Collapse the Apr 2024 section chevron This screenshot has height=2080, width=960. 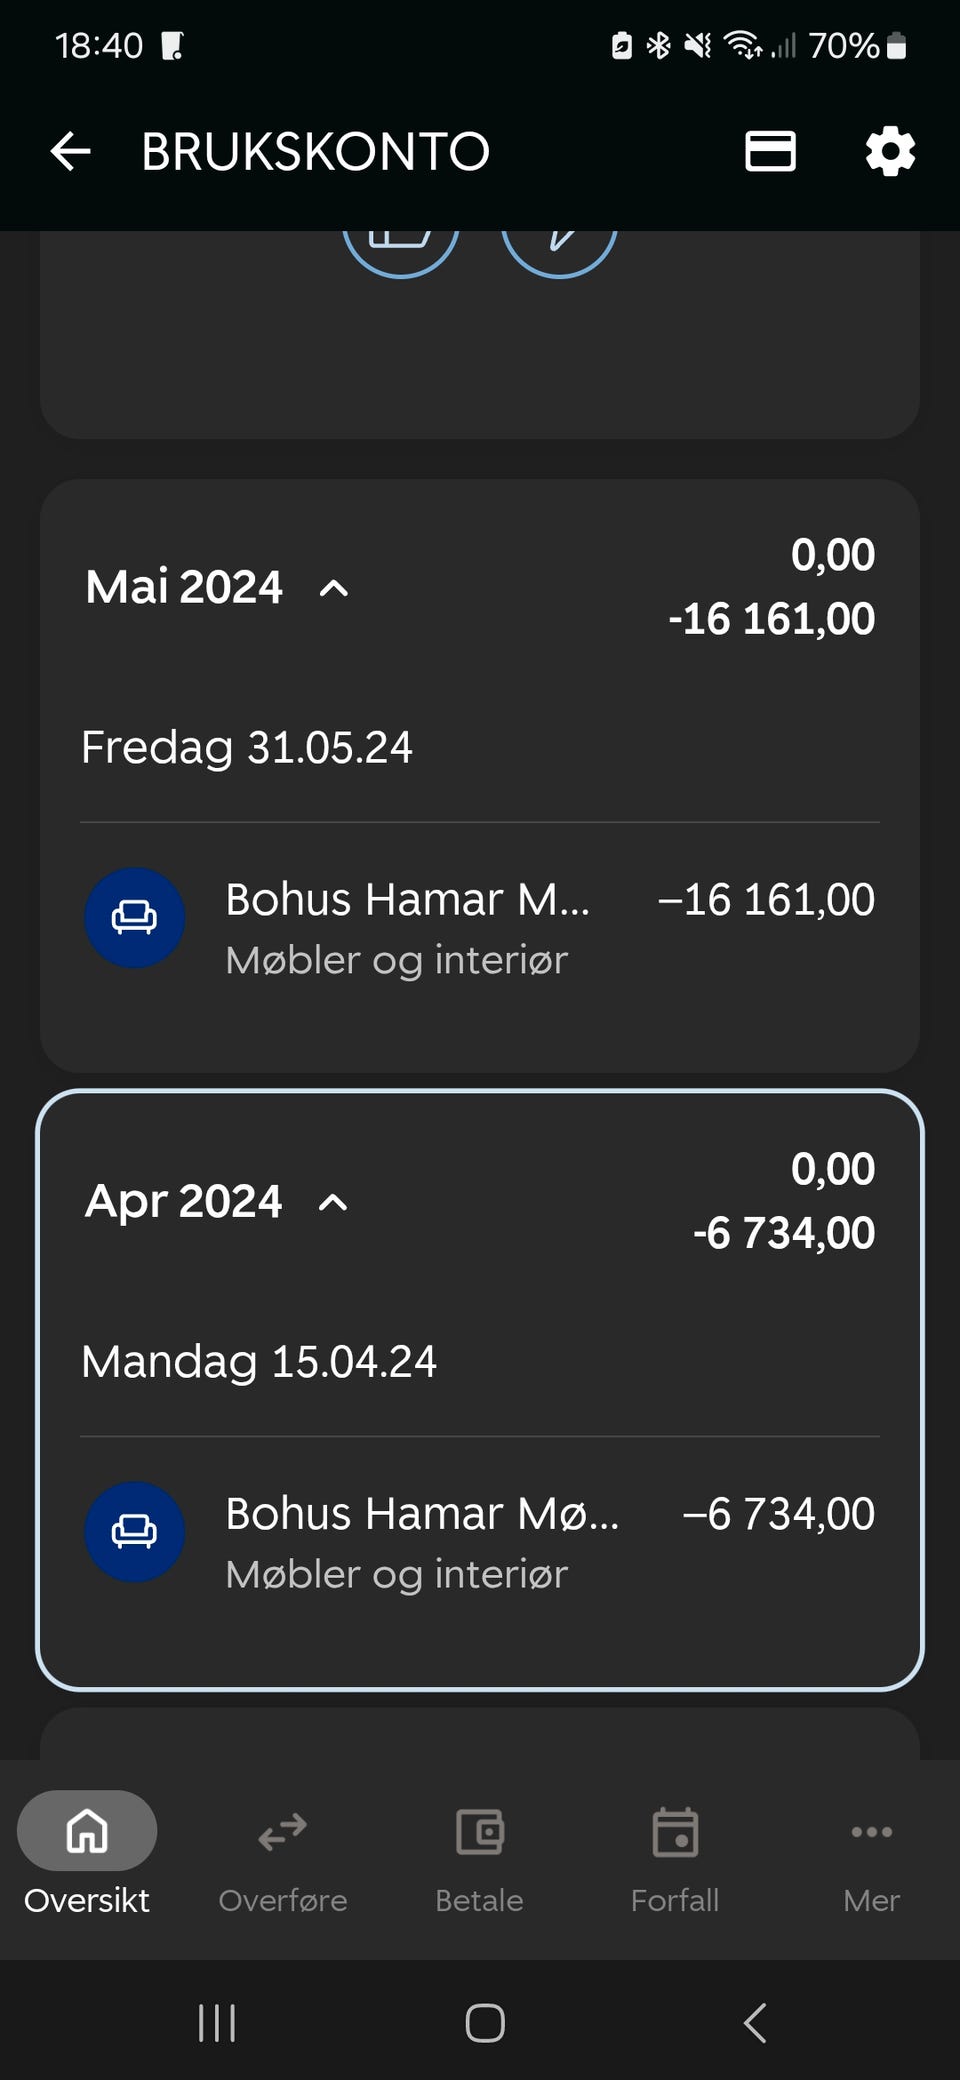(333, 1202)
